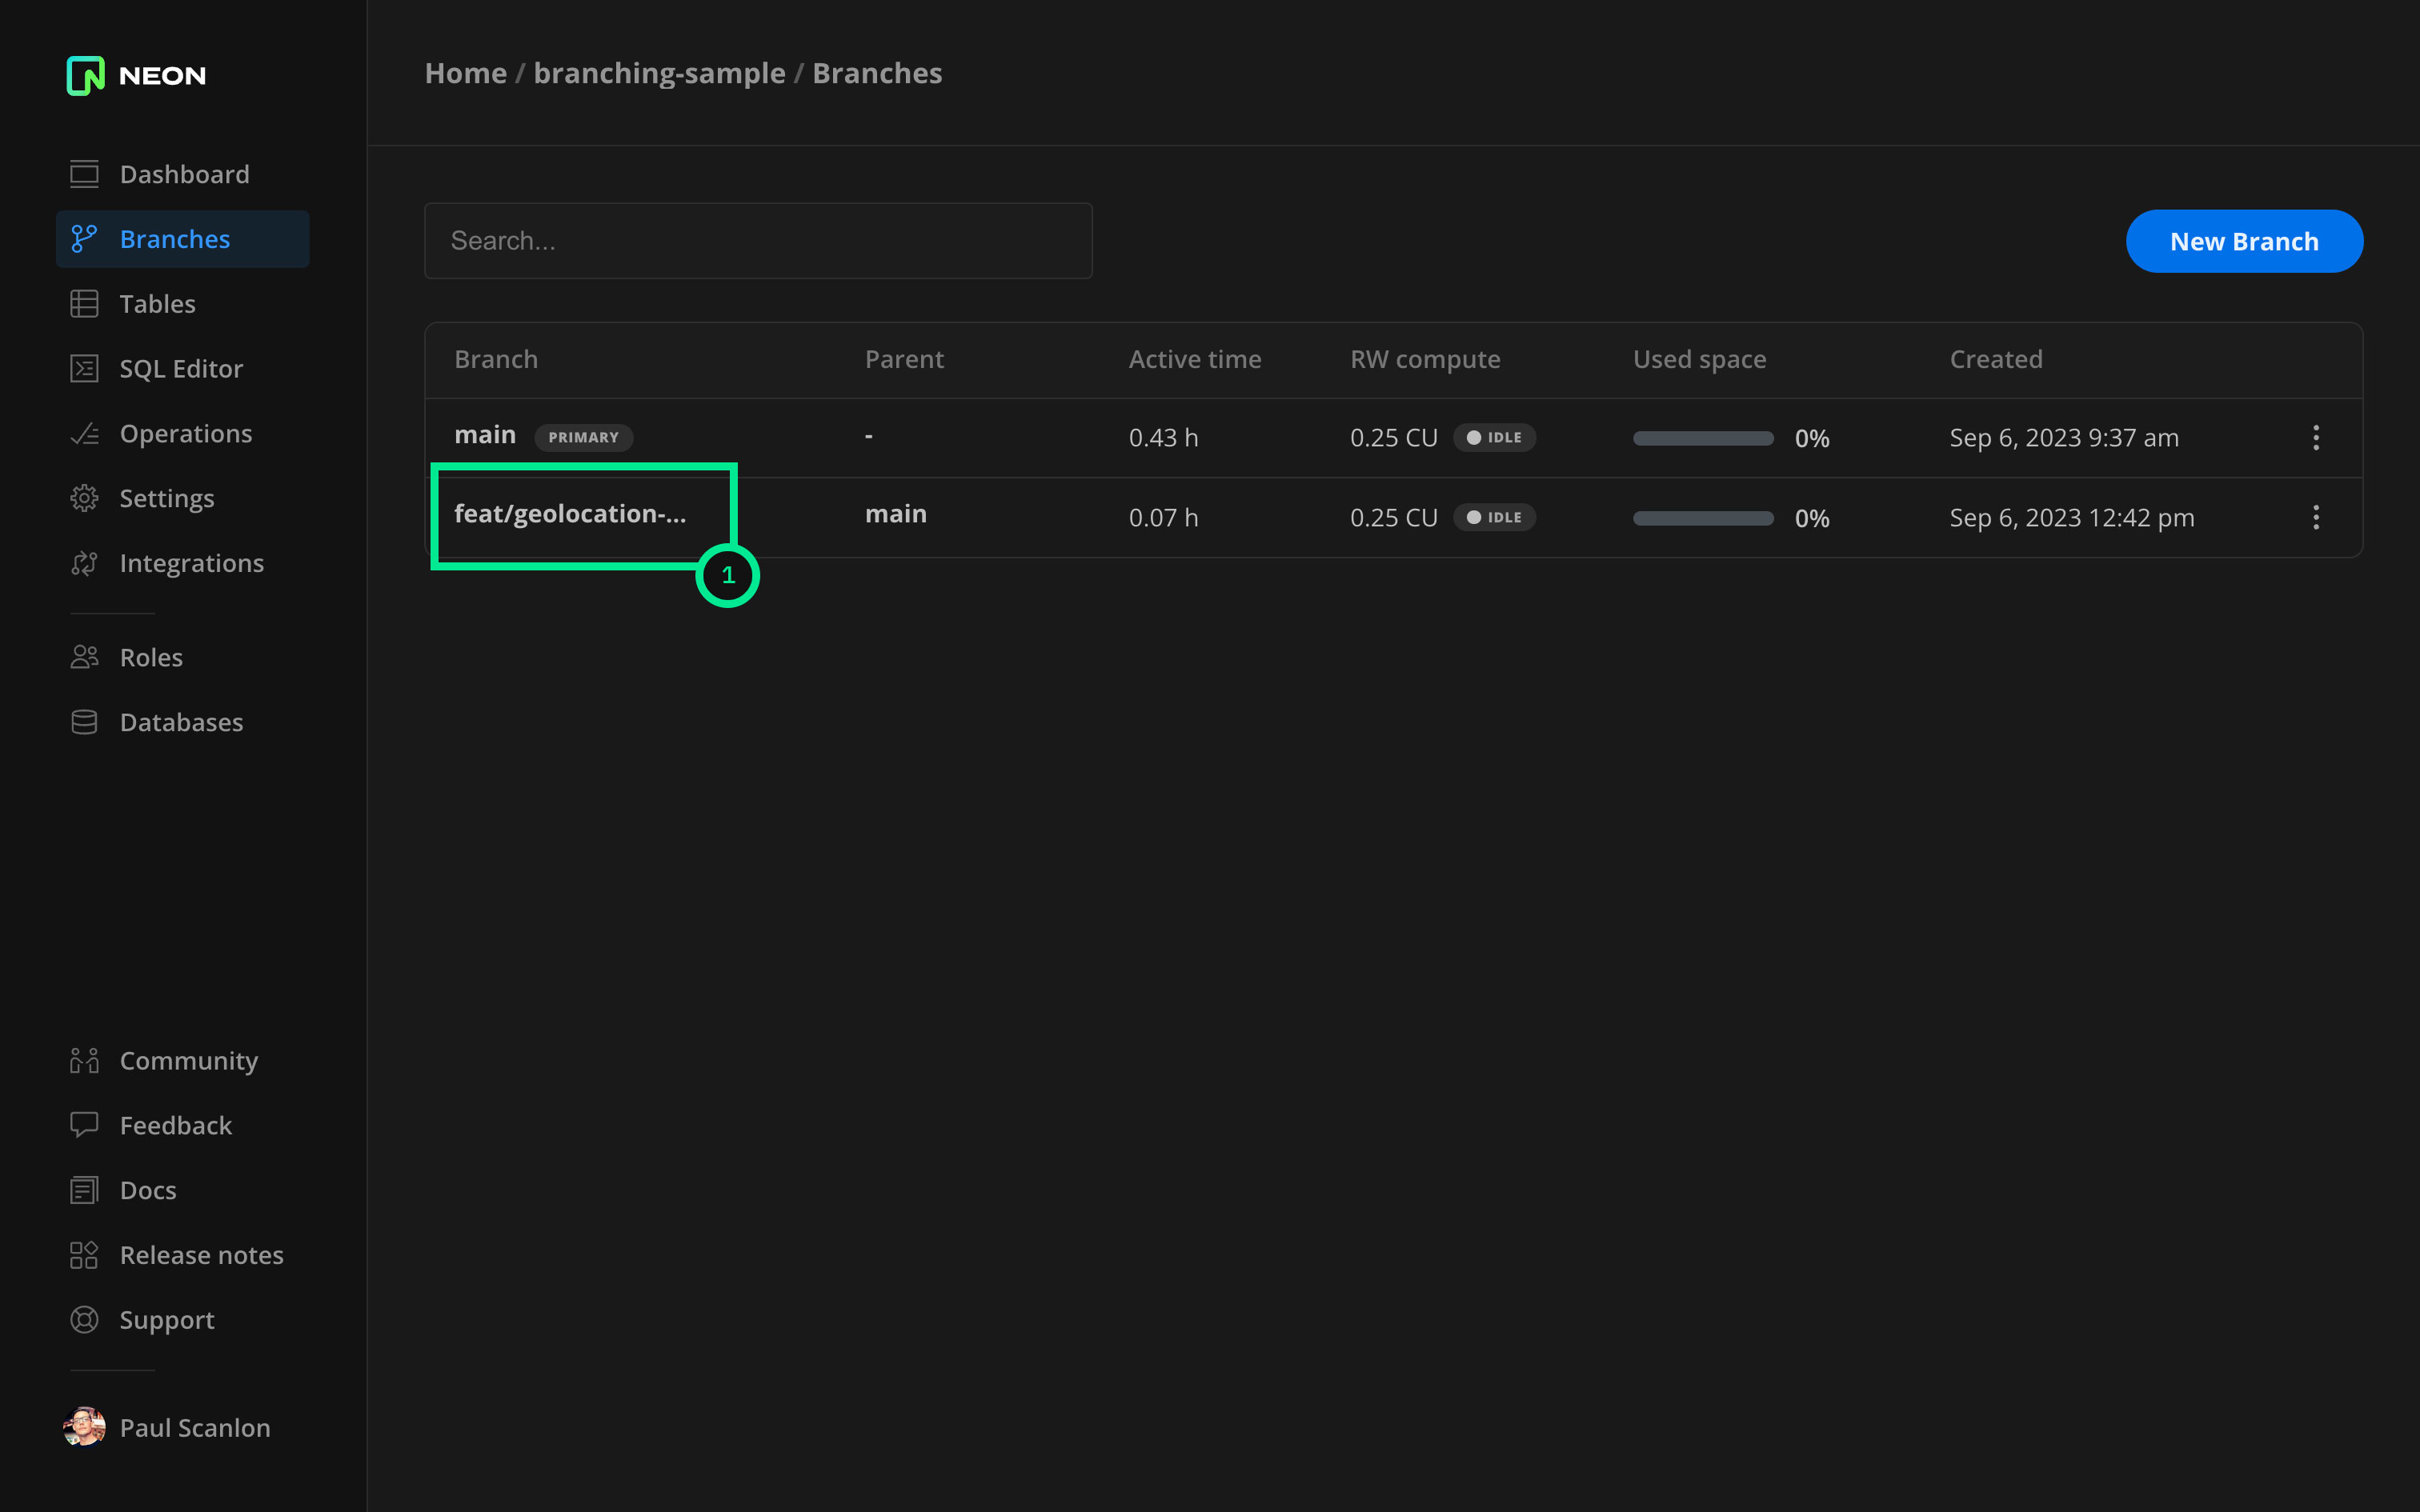Open Release notes from the sidebar

tap(200, 1255)
